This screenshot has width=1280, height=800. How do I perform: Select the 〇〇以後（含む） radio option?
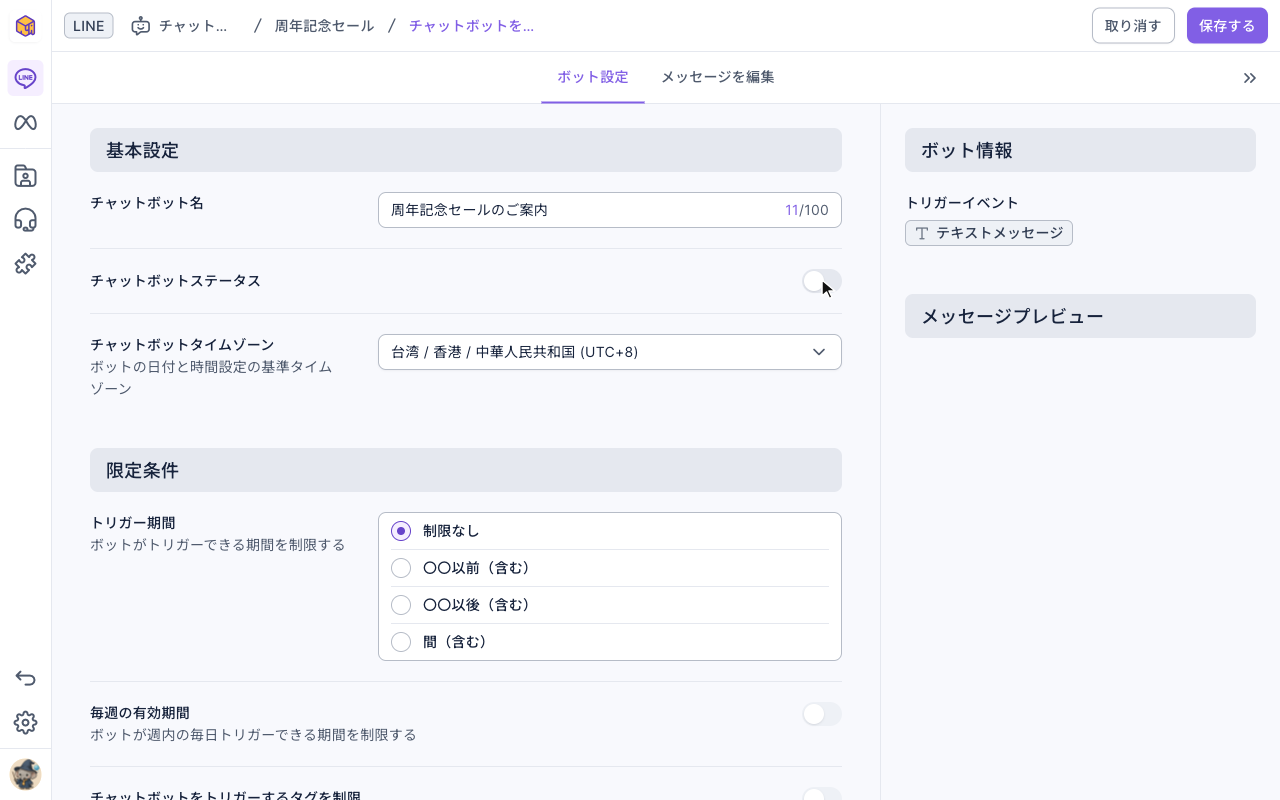401,605
